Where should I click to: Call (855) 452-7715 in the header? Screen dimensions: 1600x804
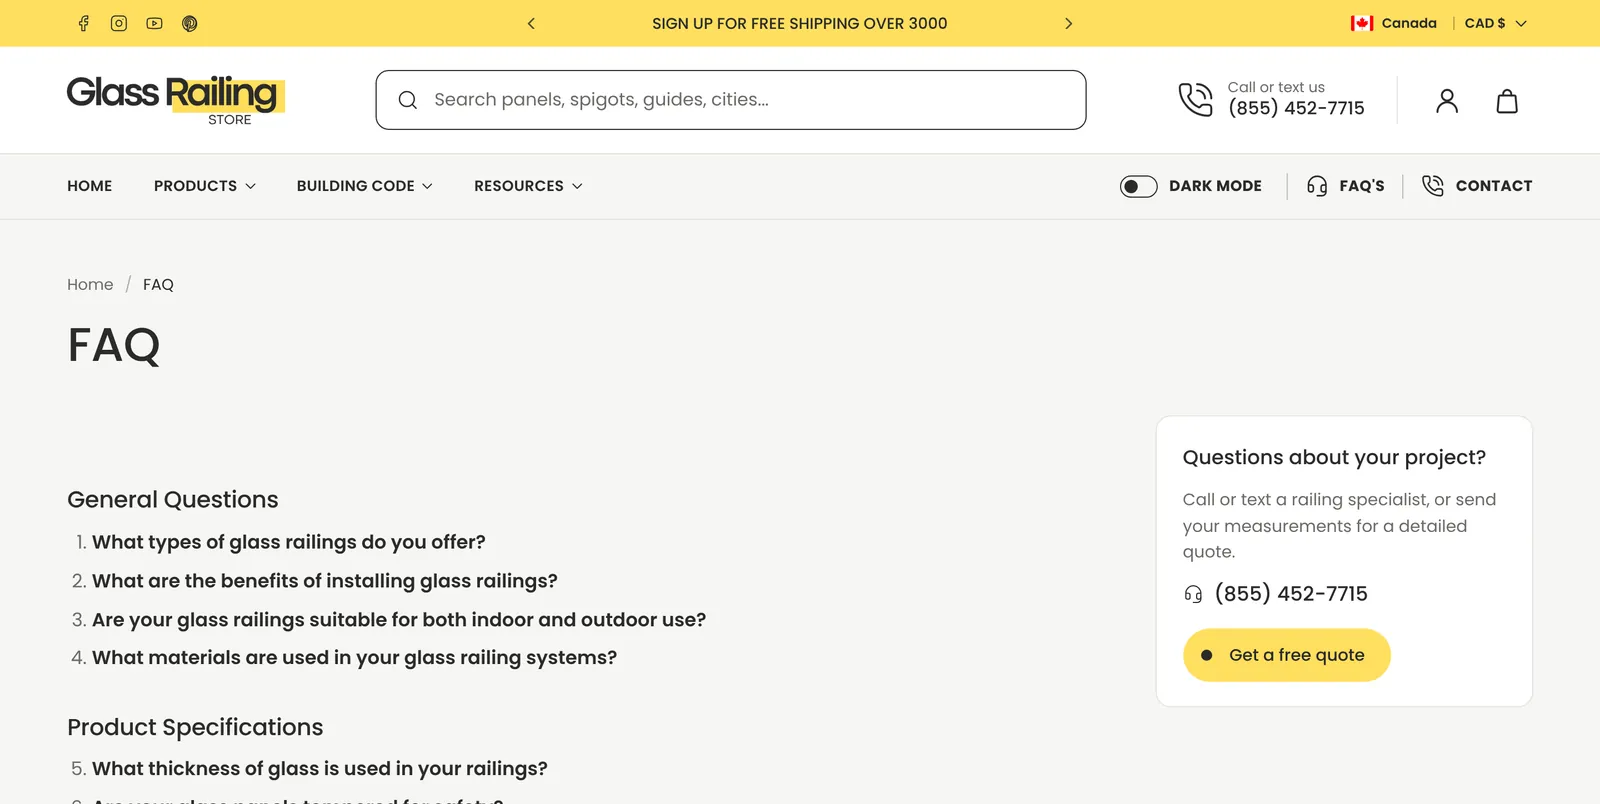tap(1296, 108)
